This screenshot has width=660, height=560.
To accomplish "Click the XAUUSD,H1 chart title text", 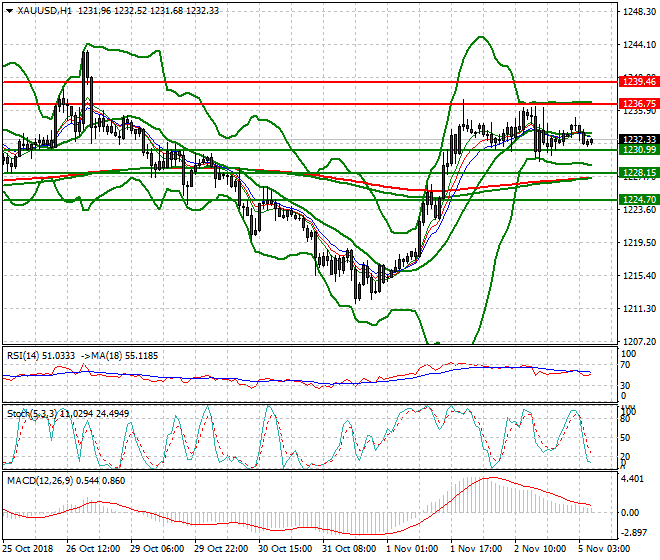I will point(44,11).
